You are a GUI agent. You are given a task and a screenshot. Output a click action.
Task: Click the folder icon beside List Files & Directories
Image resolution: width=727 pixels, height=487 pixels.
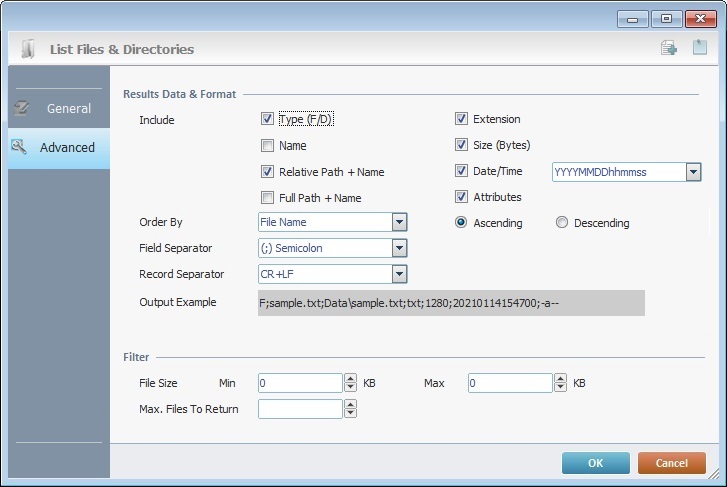29,48
